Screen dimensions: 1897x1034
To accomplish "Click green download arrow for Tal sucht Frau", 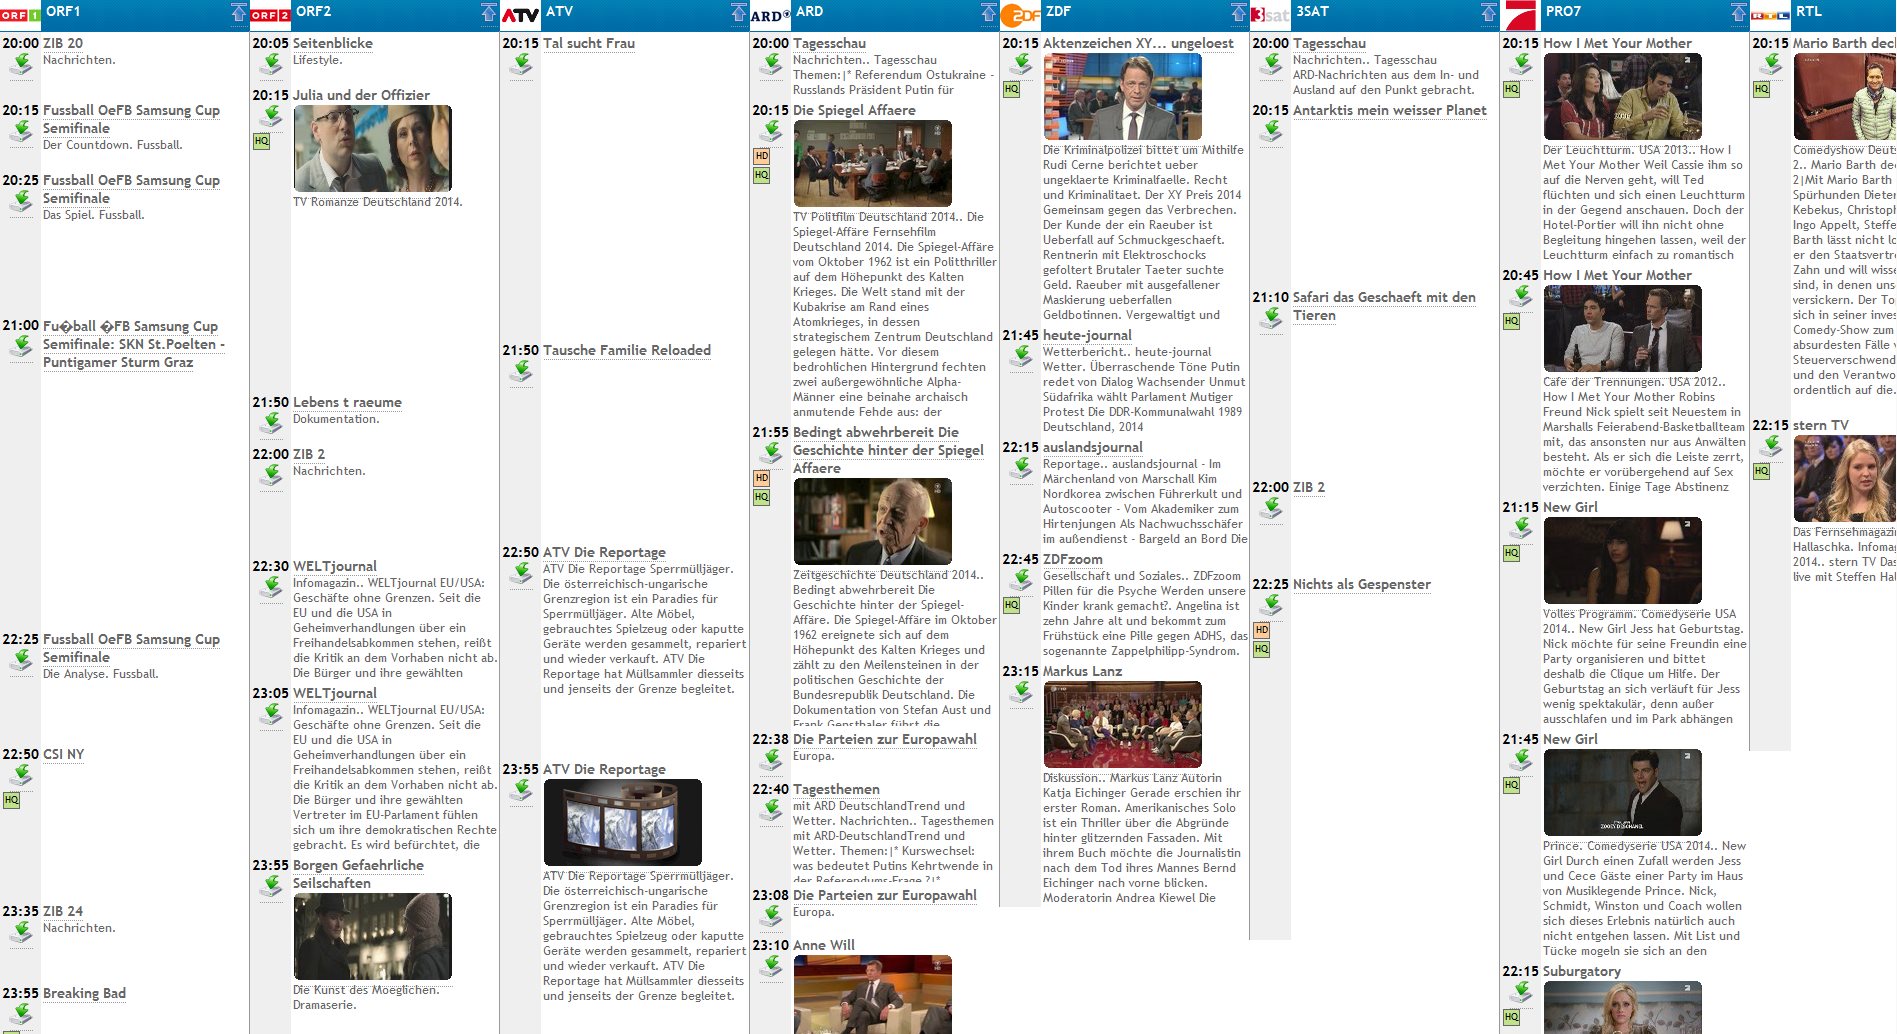I will click(521, 65).
